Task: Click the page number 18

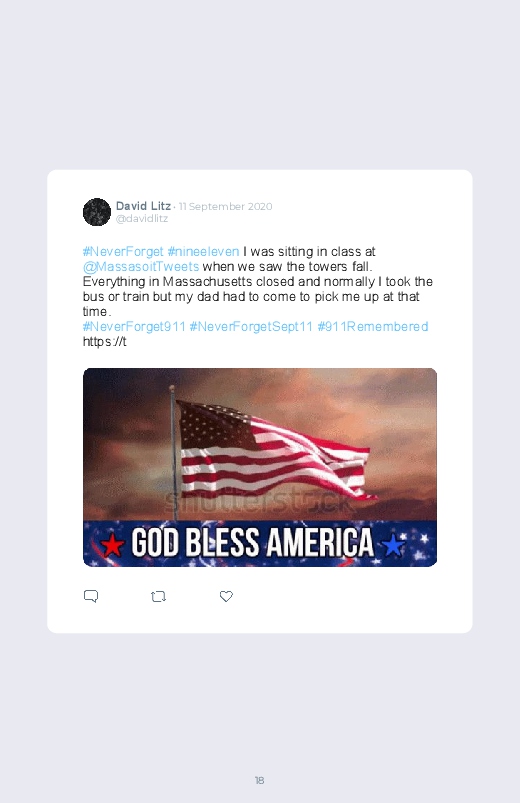Action: [x=260, y=780]
